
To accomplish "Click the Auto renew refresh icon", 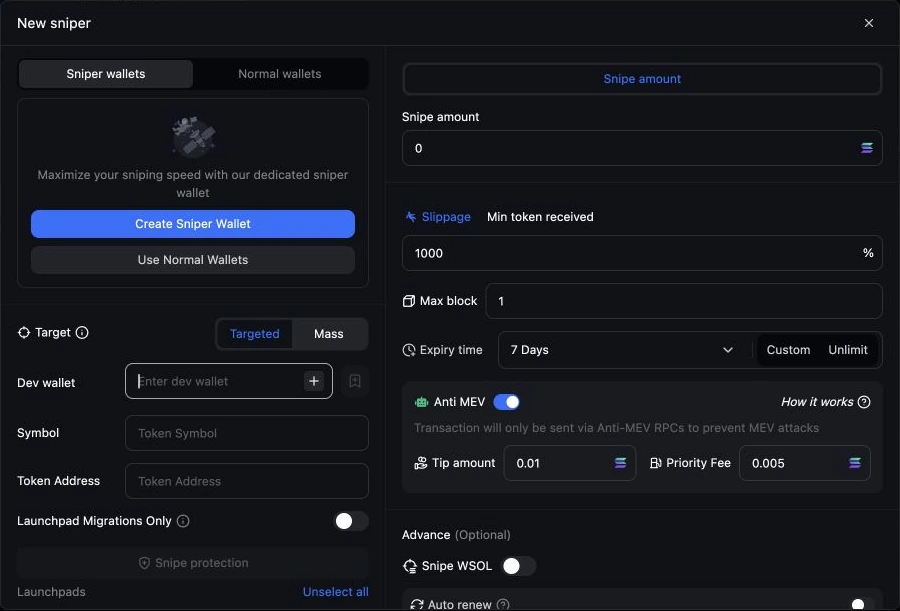I will point(417,604).
